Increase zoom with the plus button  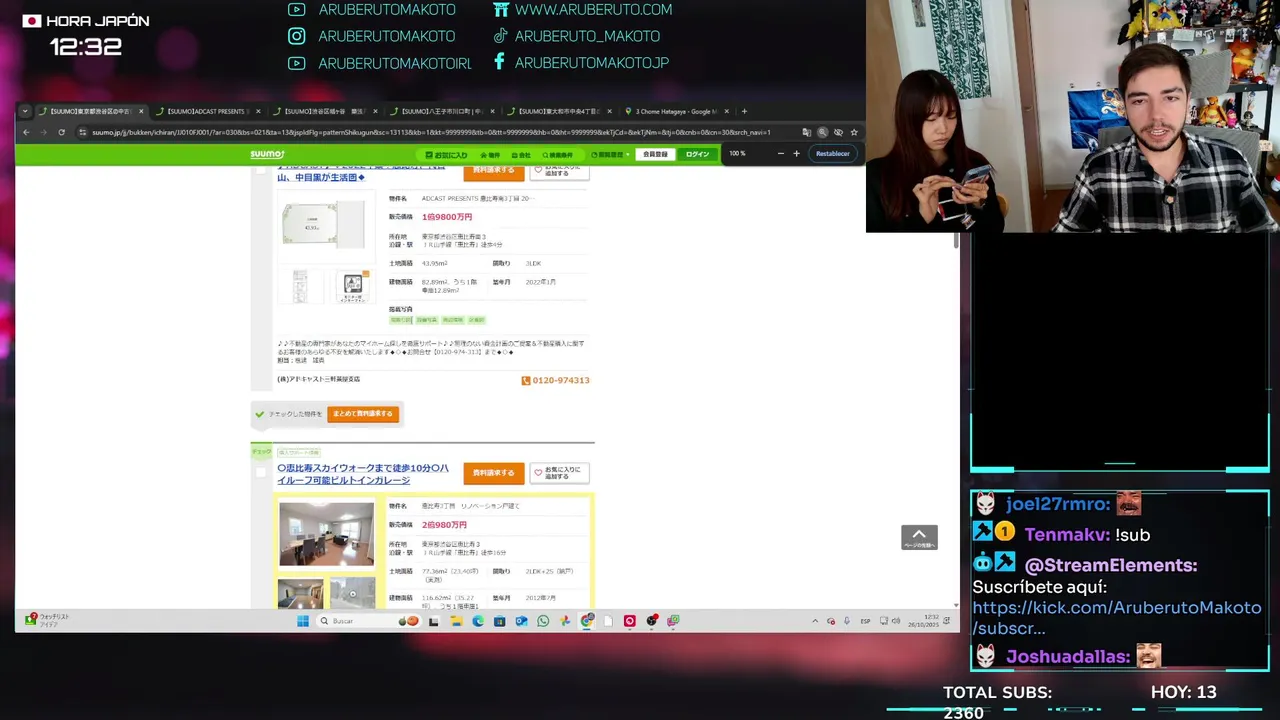click(x=796, y=154)
